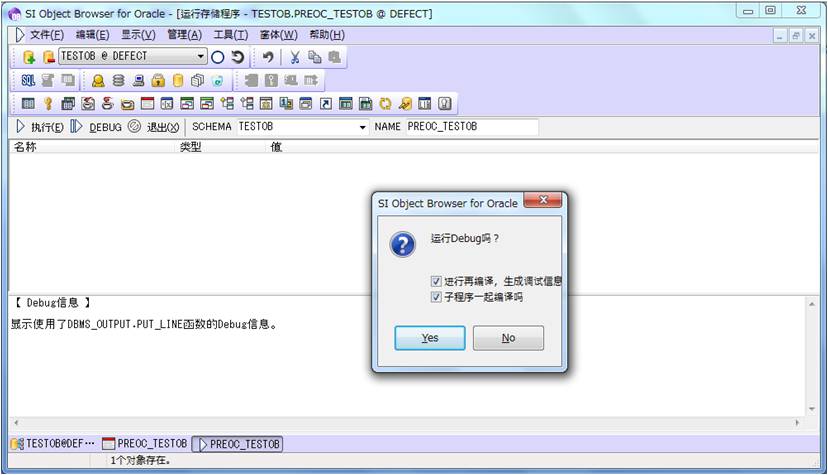Click the connect to database icon
This screenshot has width=828, height=475.
click(x=29, y=57)
